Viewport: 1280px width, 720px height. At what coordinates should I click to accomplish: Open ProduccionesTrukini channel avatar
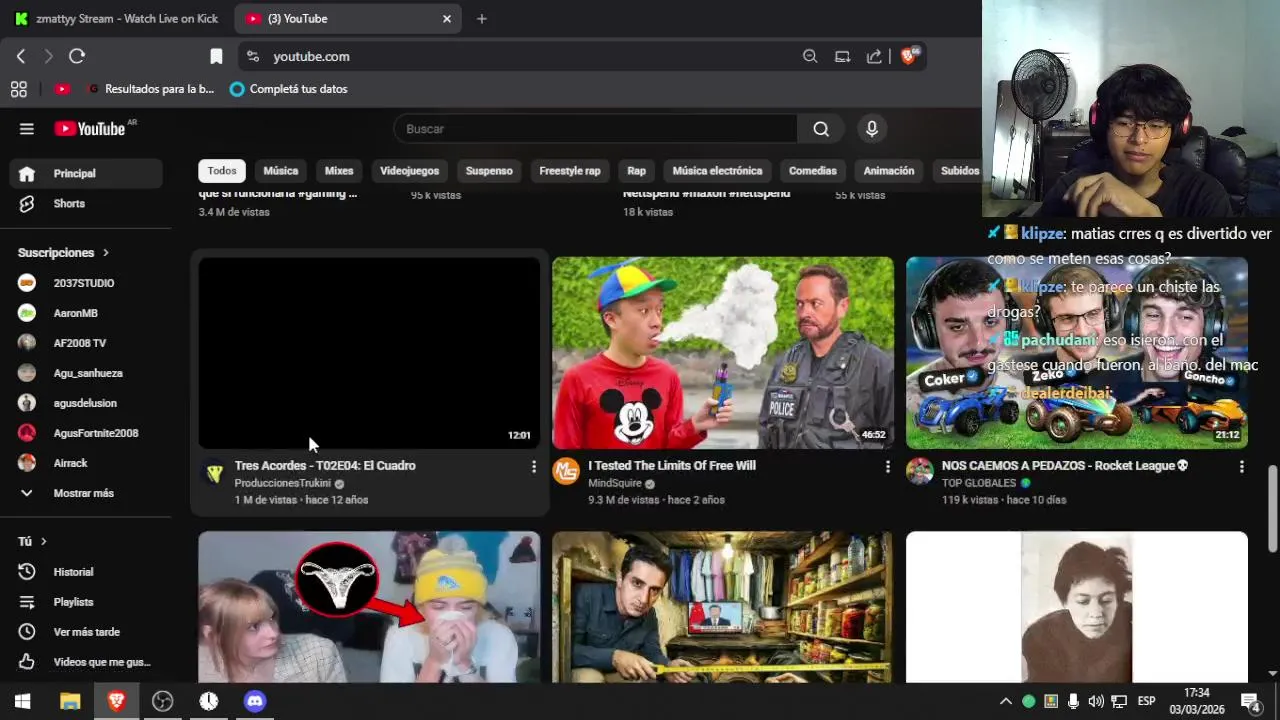[213, 472]
